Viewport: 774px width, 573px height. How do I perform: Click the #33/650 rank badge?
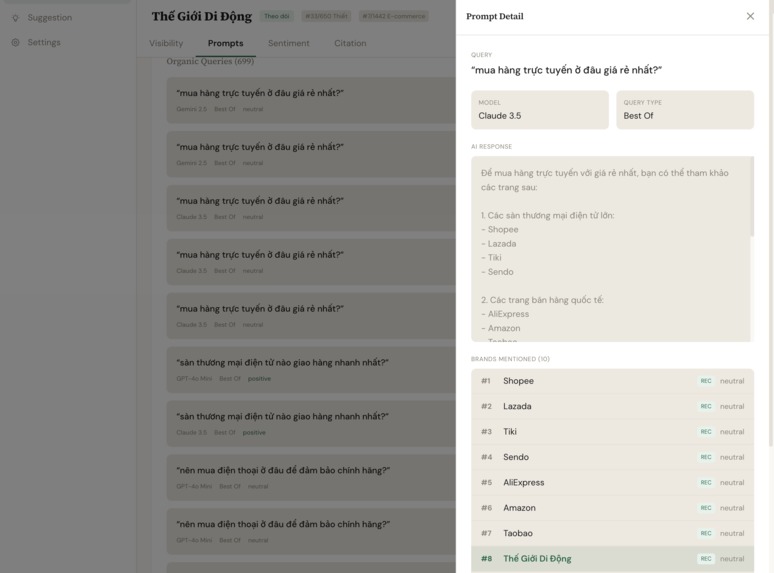(326, 16)
